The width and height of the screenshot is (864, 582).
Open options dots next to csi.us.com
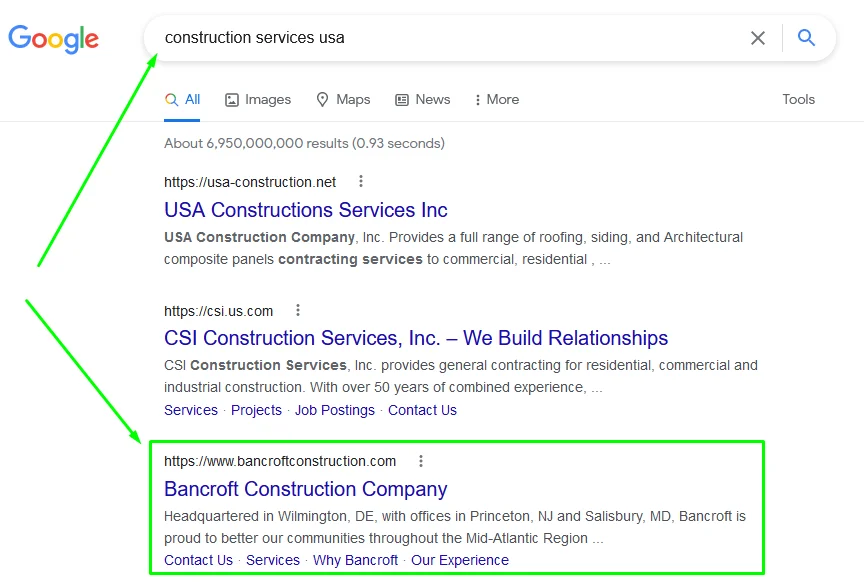coord(298,310)
